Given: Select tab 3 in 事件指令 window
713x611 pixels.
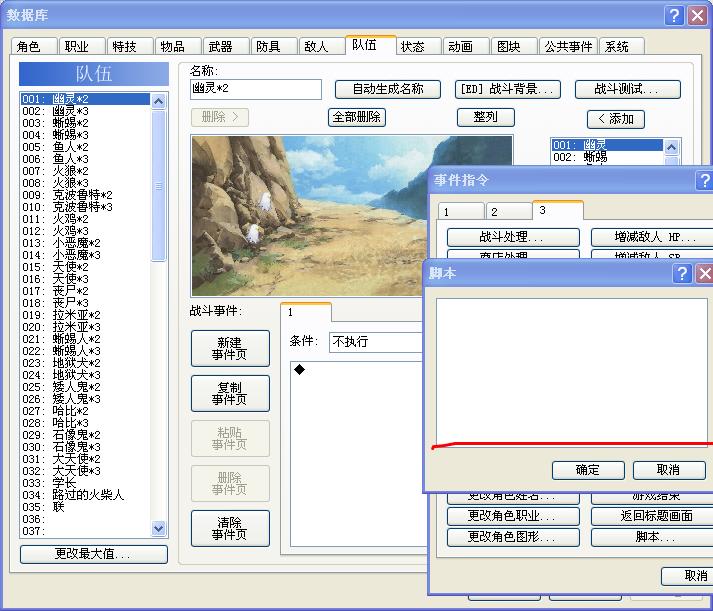Looking at the screenshot, I should click(x=557, y=210).
